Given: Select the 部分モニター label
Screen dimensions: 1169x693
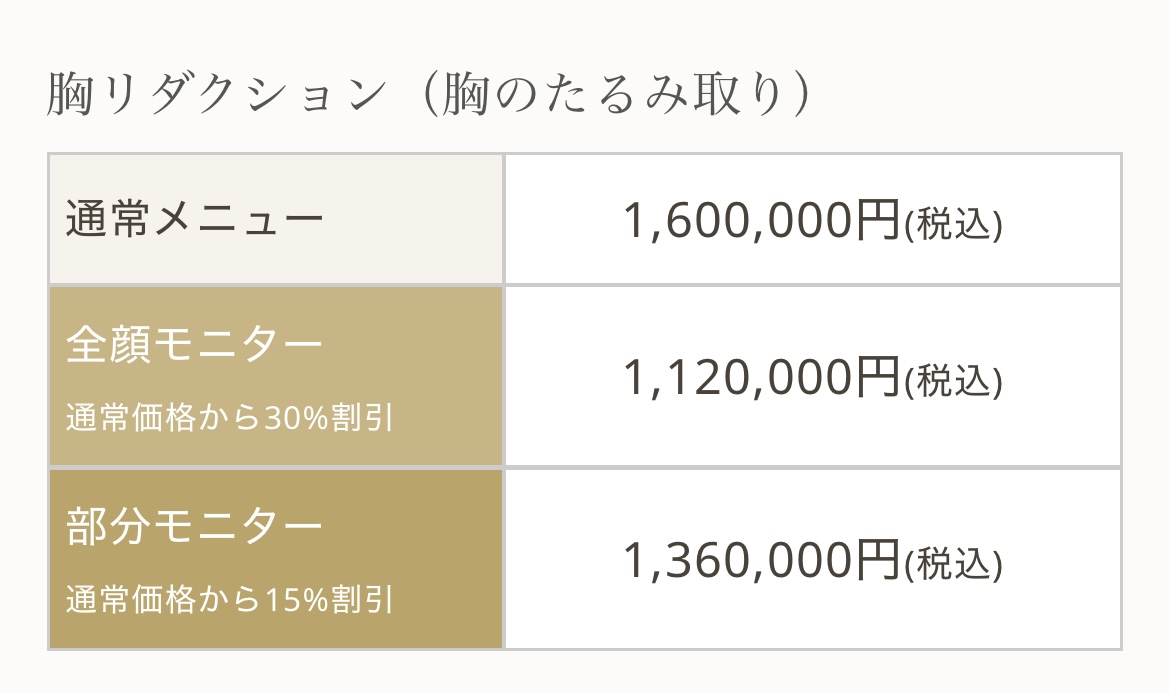Looking at the screenshot, I should [195, 527].
